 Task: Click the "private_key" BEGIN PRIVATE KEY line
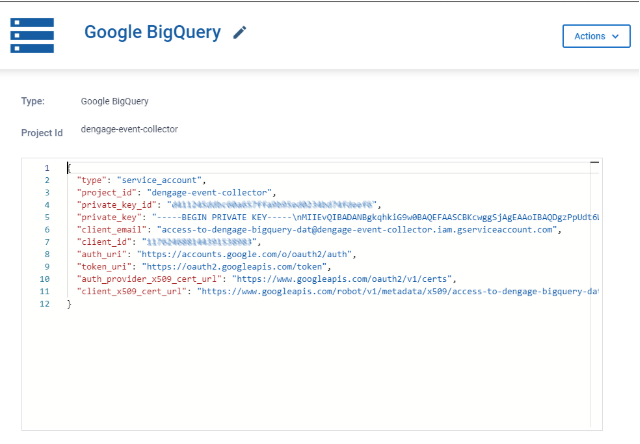coord(338,217)
